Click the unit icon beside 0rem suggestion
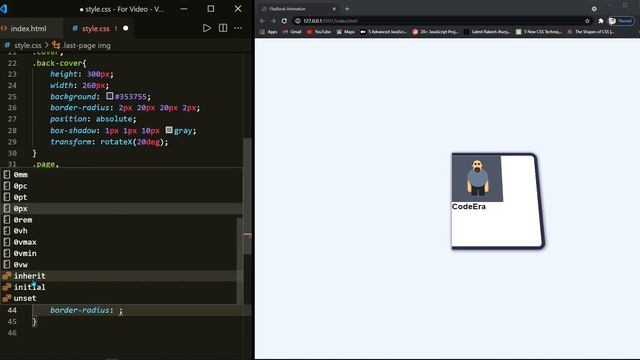The height and width of the screenshot is (360, 640). click(7, 220)
